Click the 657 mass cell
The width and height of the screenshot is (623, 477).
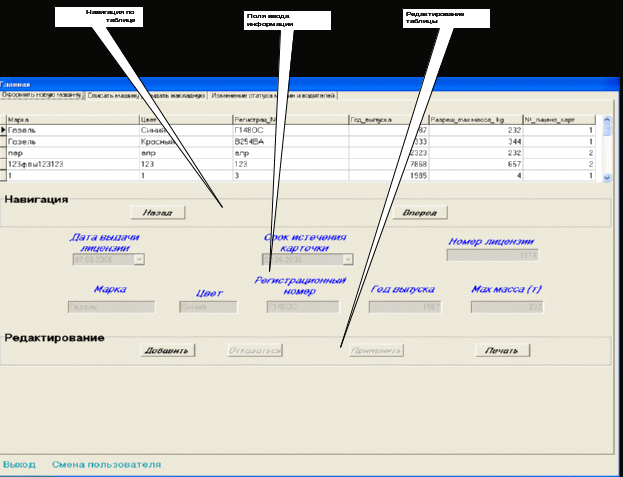[476, 164]
